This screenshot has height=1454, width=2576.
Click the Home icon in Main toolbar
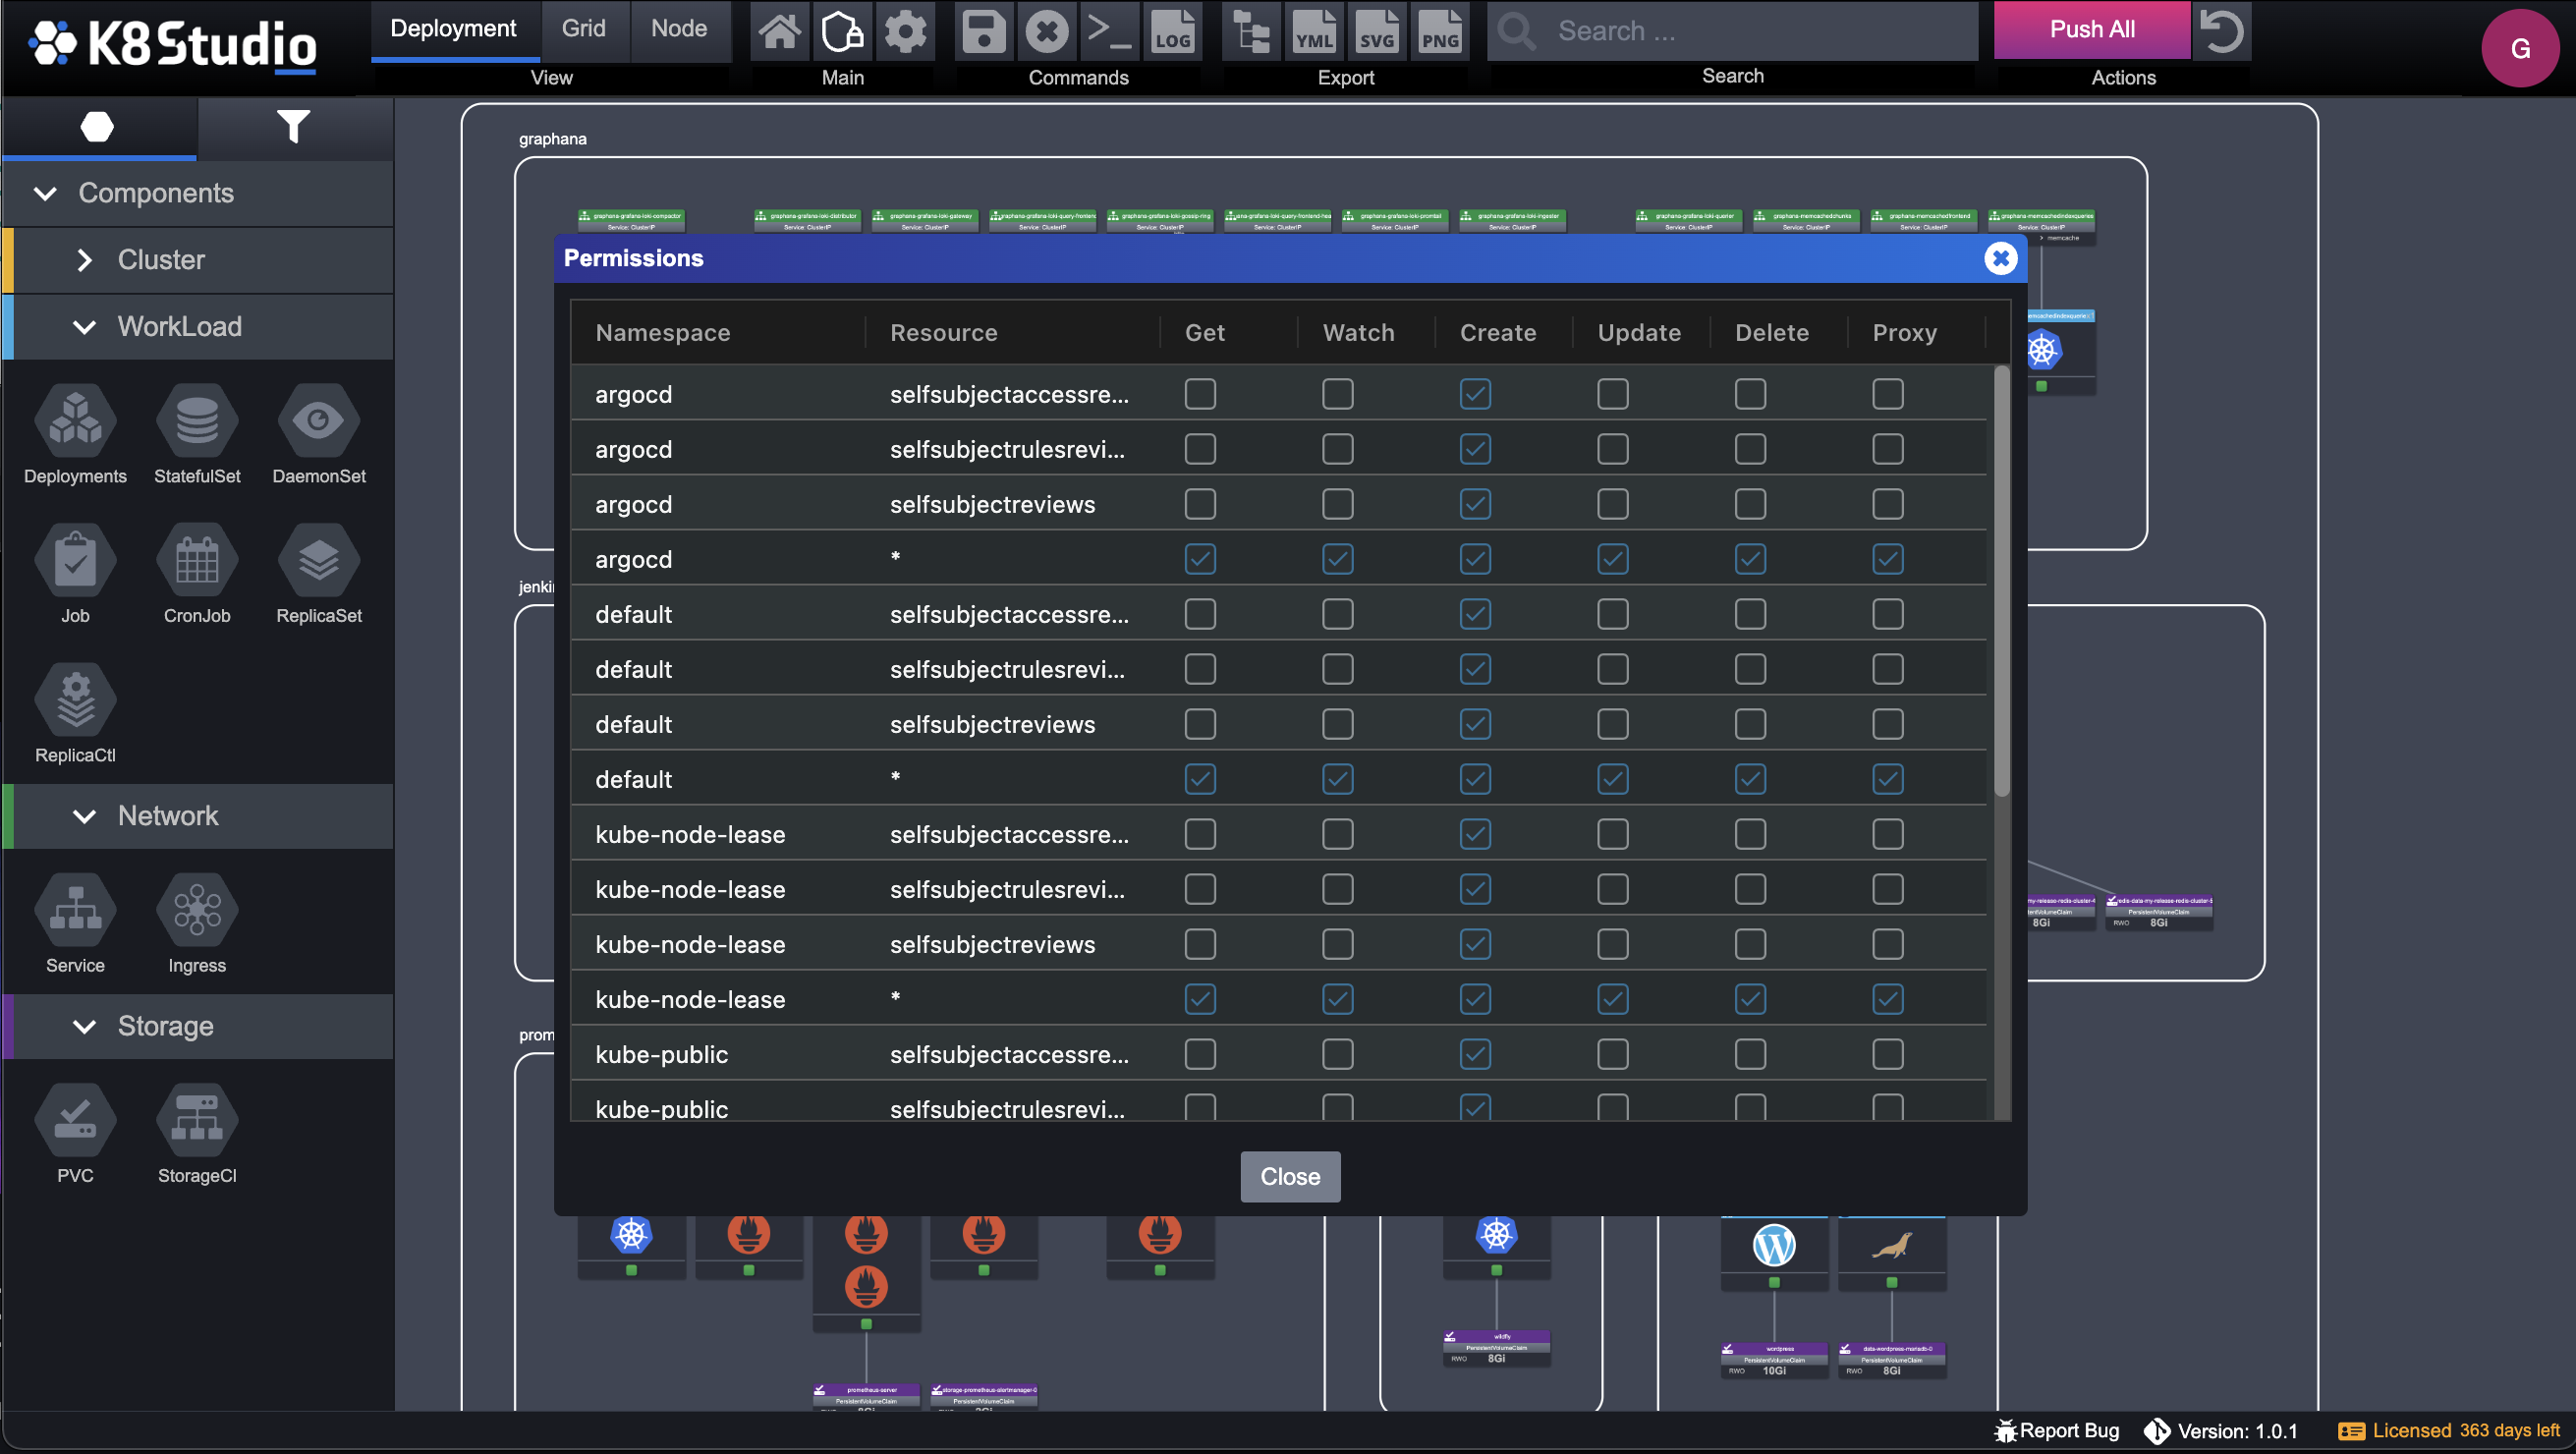(x=779, y=31)
